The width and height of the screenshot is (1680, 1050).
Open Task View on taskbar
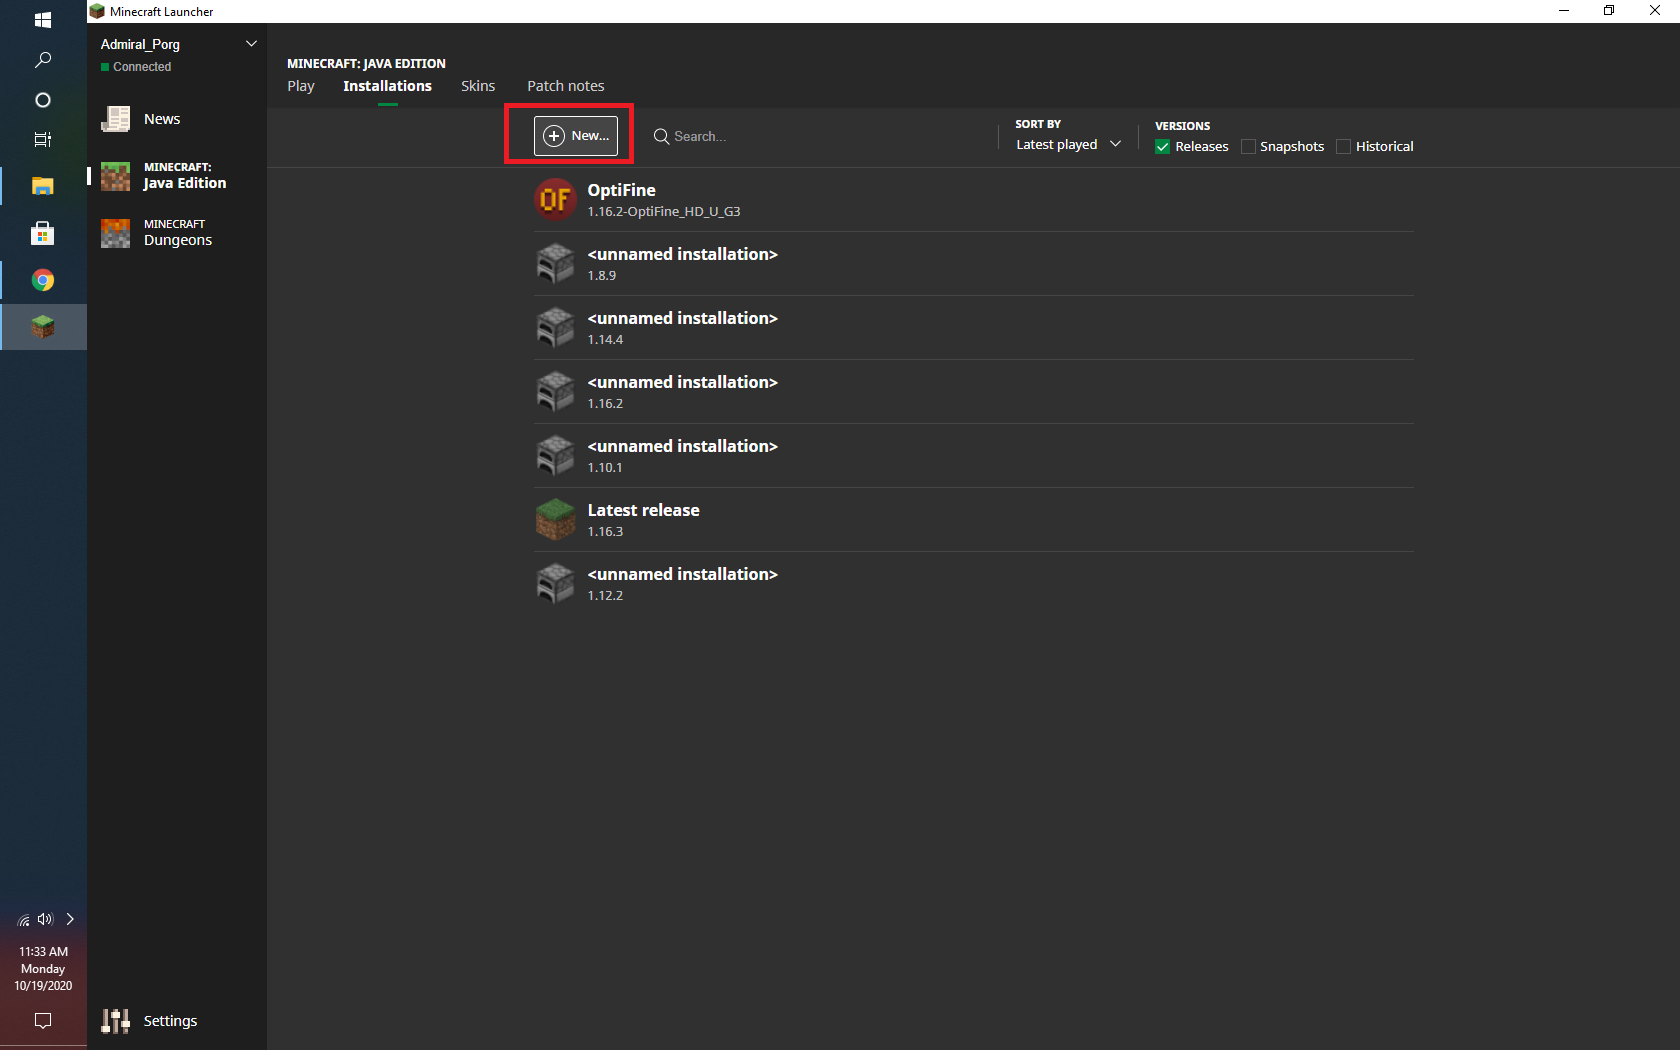43,140
